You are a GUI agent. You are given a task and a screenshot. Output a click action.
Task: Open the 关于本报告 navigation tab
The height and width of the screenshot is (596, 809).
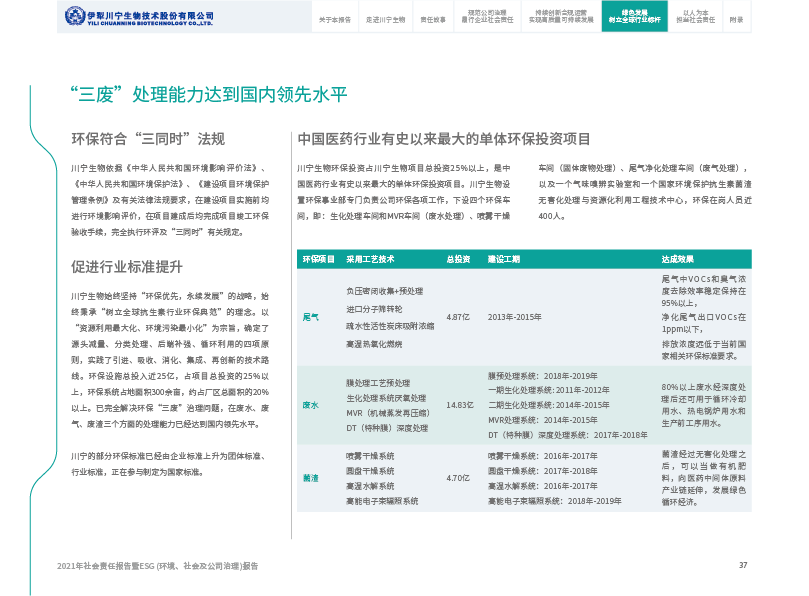335,19
